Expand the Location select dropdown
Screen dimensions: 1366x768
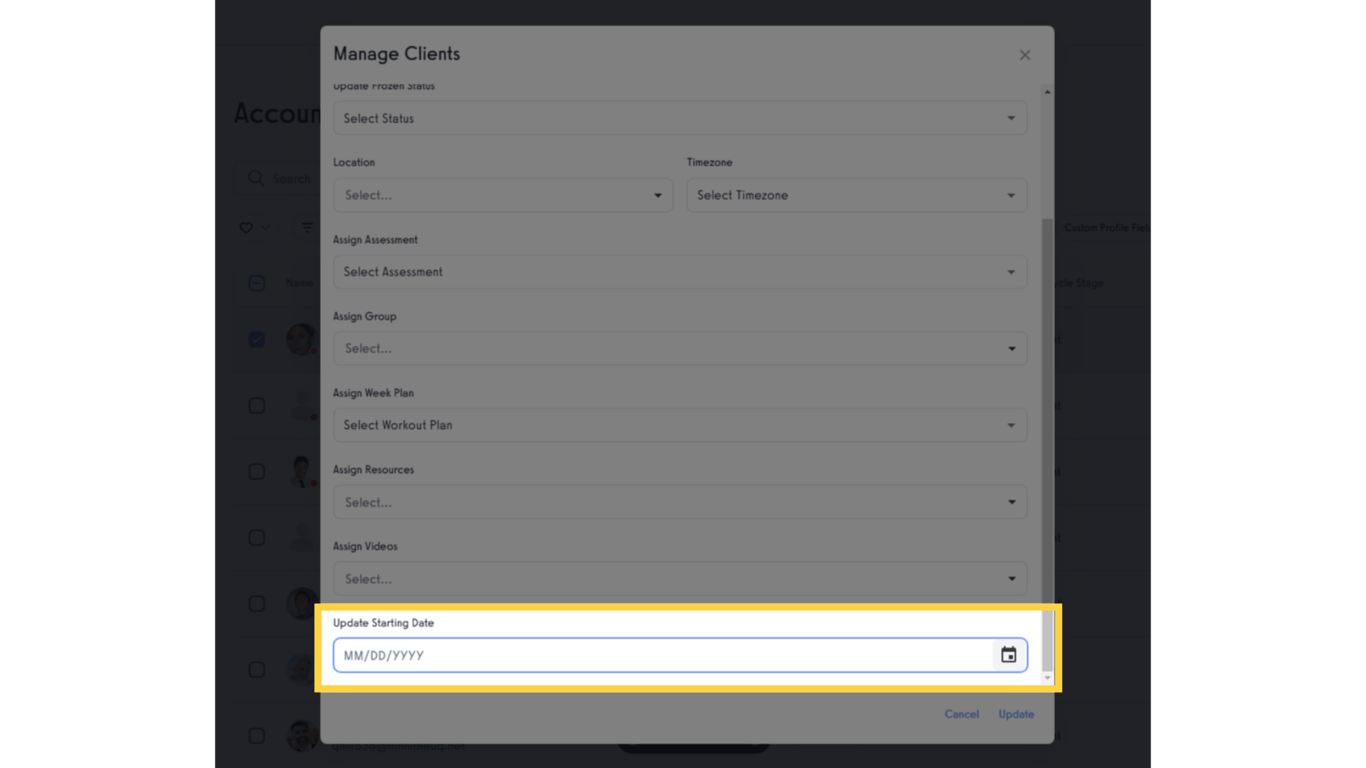(502, 195)
